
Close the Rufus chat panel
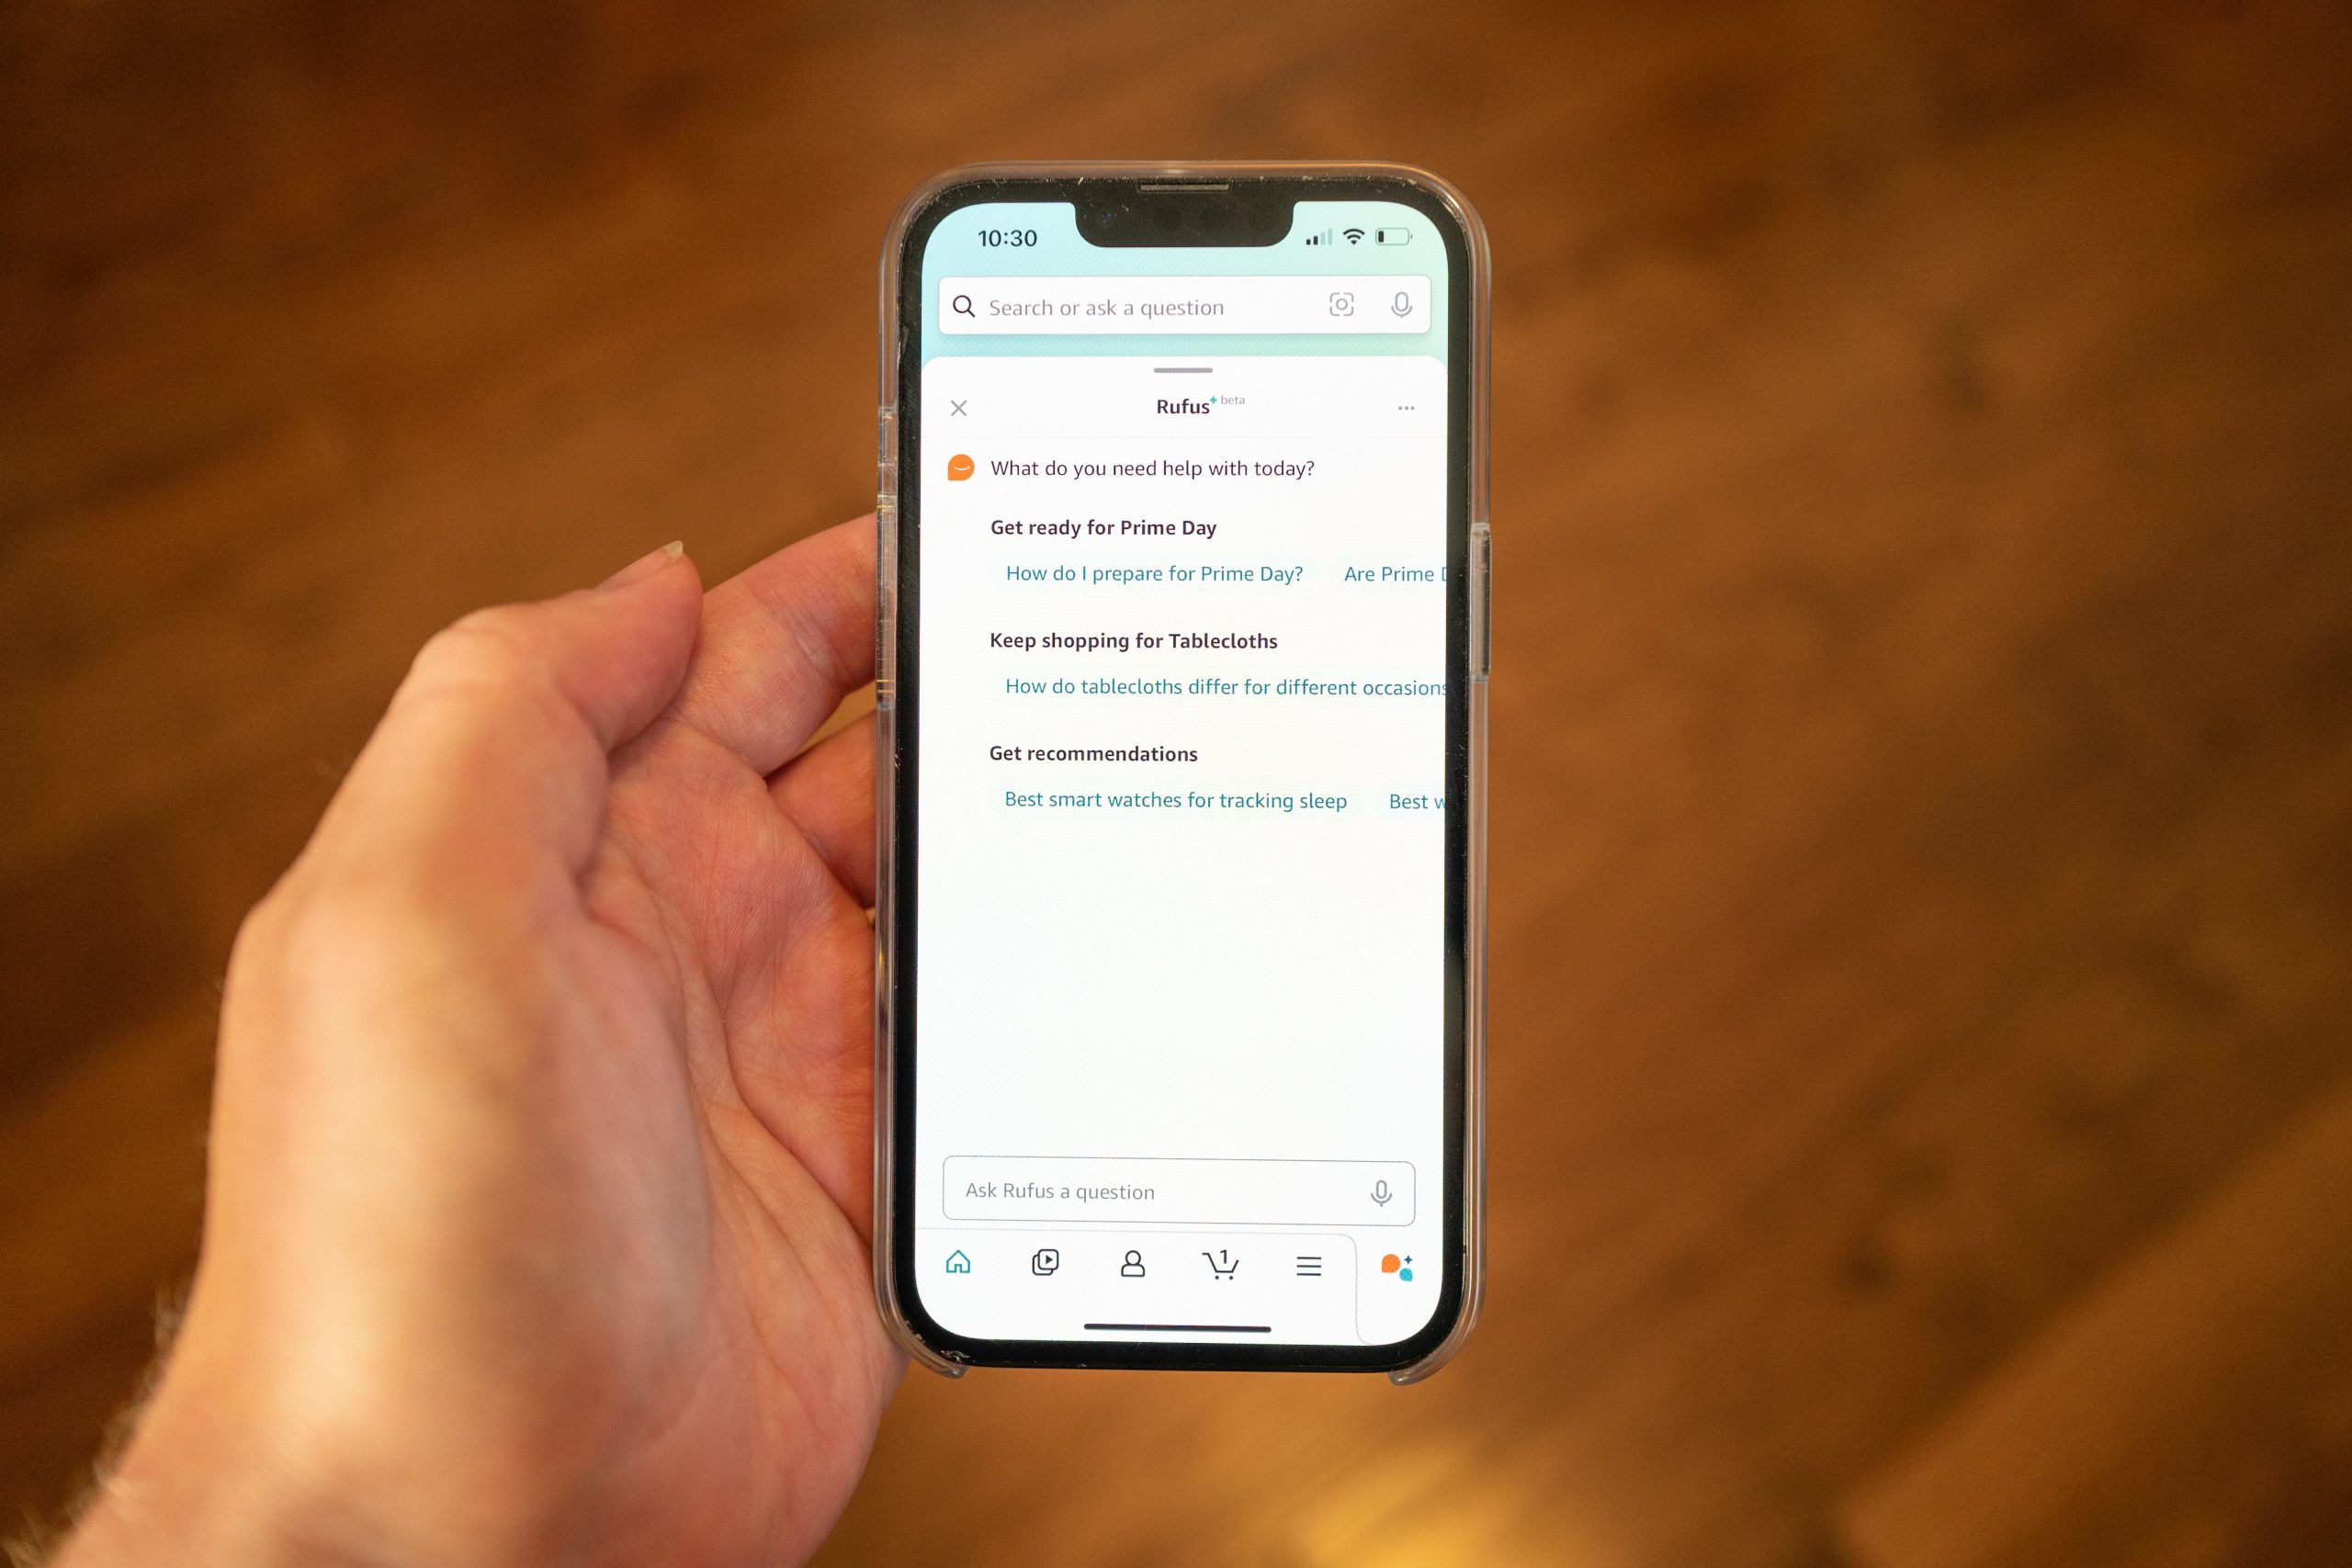pyautogui.click(x=961, y=408)
